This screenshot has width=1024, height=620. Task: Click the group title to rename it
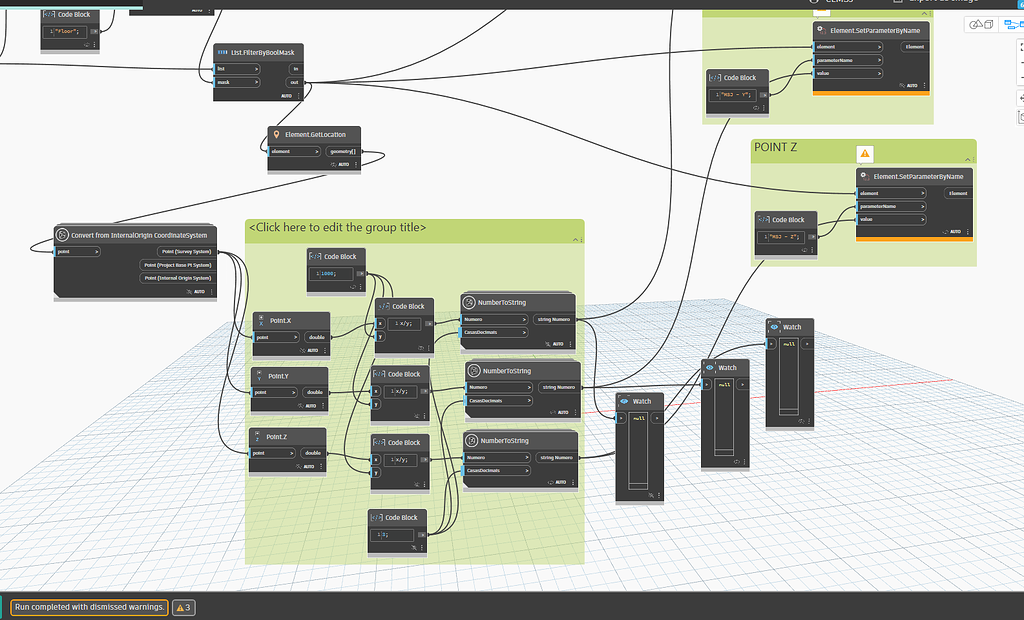340,227
